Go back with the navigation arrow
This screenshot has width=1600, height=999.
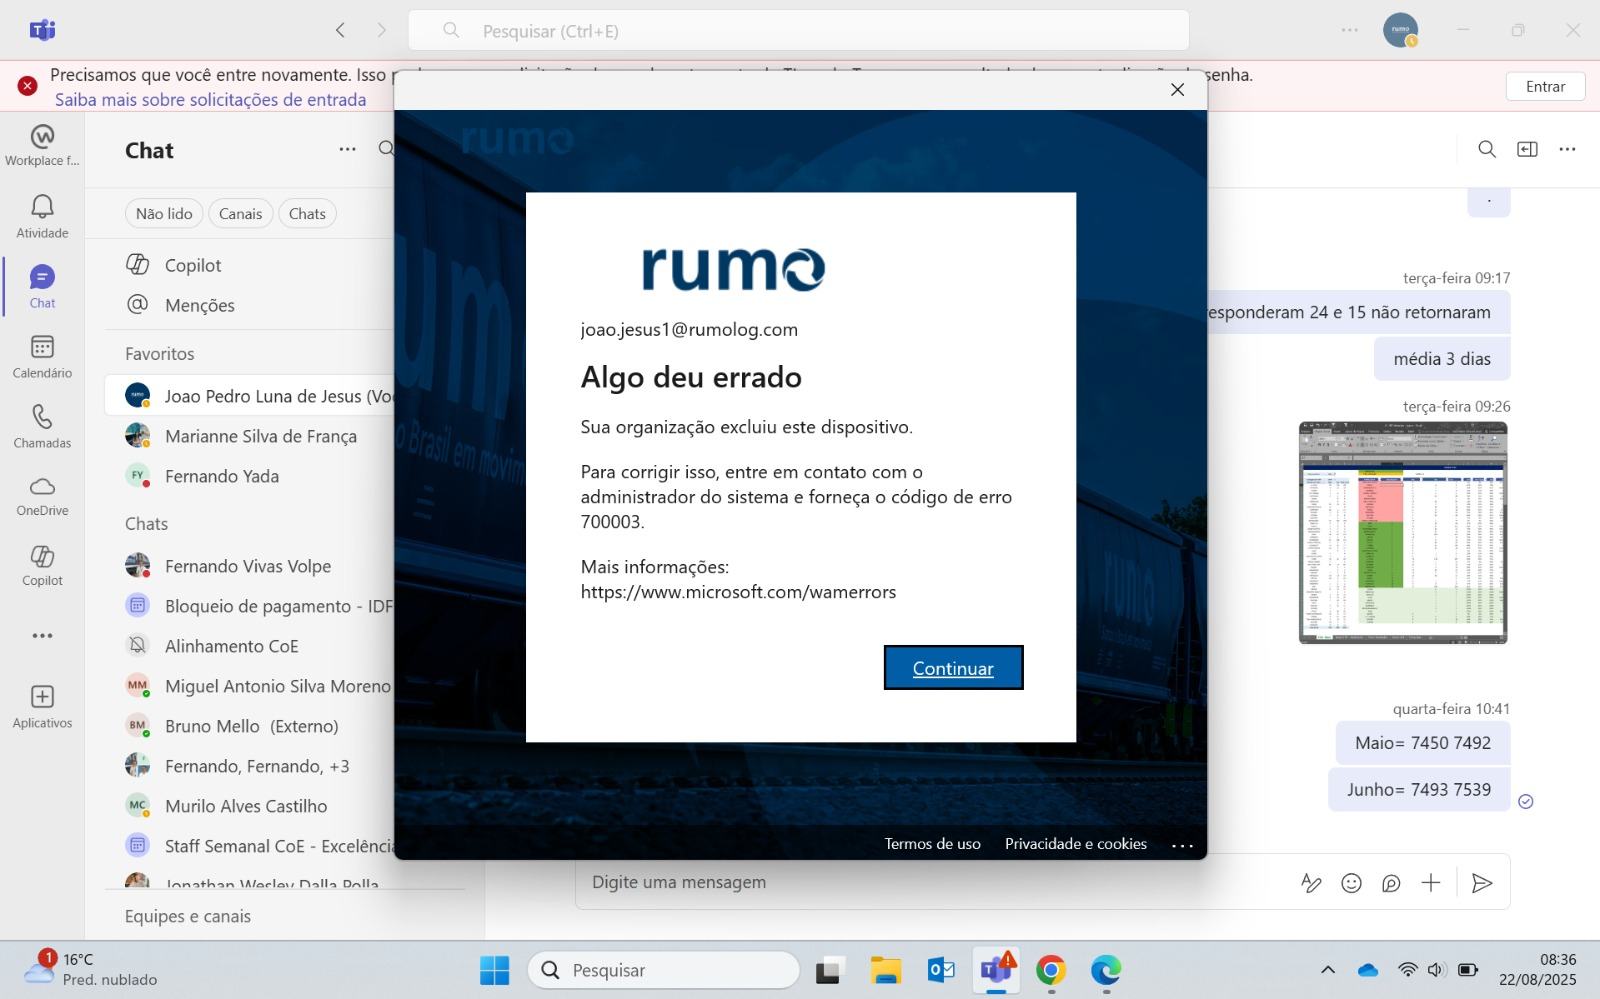pos(341,30)
